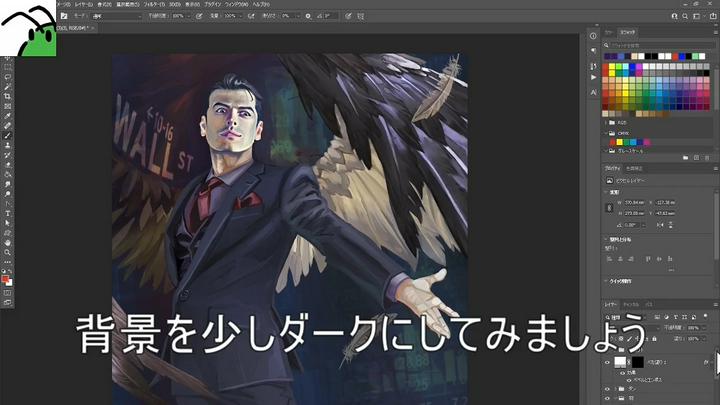
Task: Open the Help menu in menu bar
Action: click(x=261, y=4)
